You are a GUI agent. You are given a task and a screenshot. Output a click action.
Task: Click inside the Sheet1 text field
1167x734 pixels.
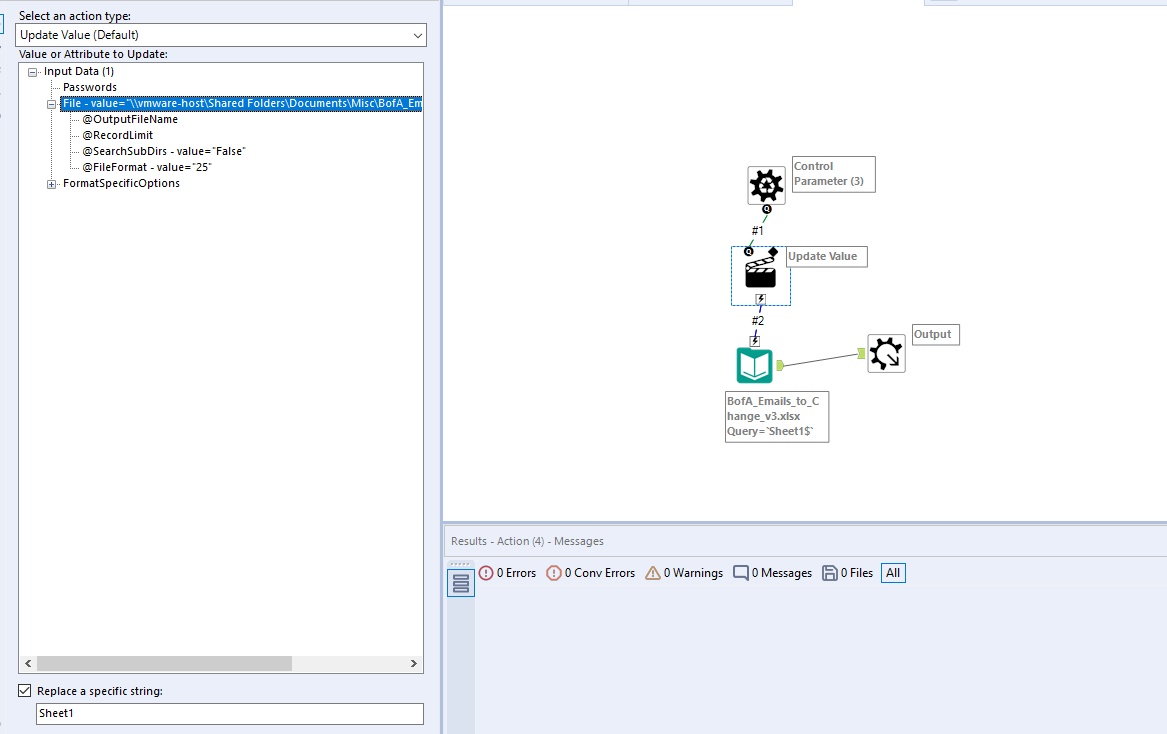point(150,713)
